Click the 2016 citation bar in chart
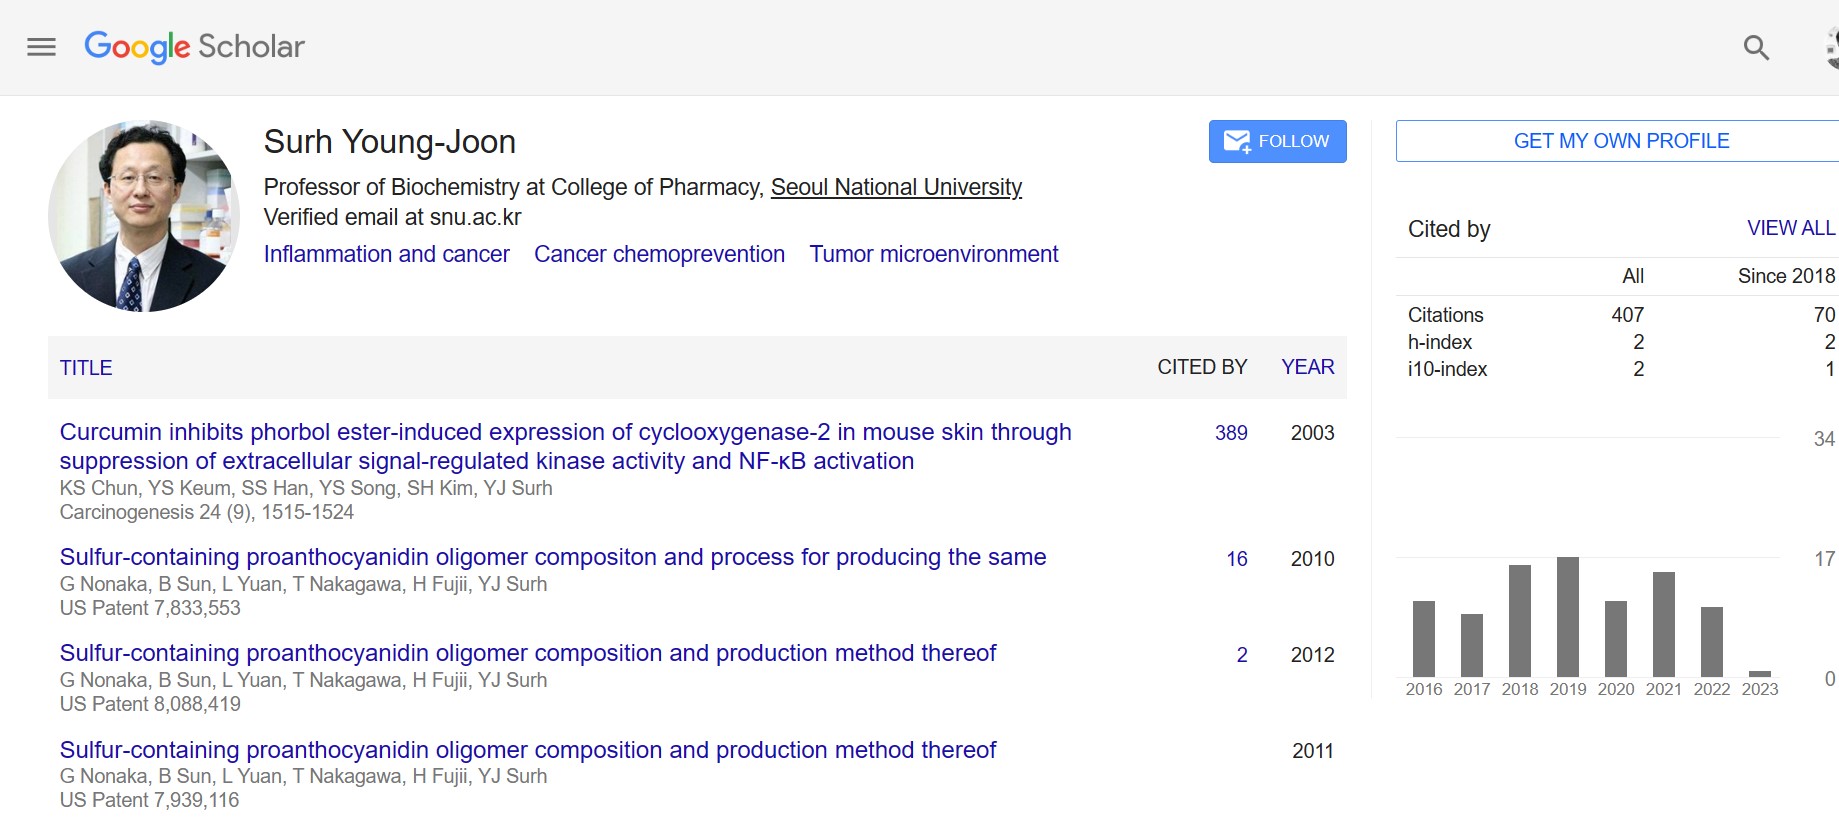Screen dimensions: 1839x817 click(x=1424, y=639)
